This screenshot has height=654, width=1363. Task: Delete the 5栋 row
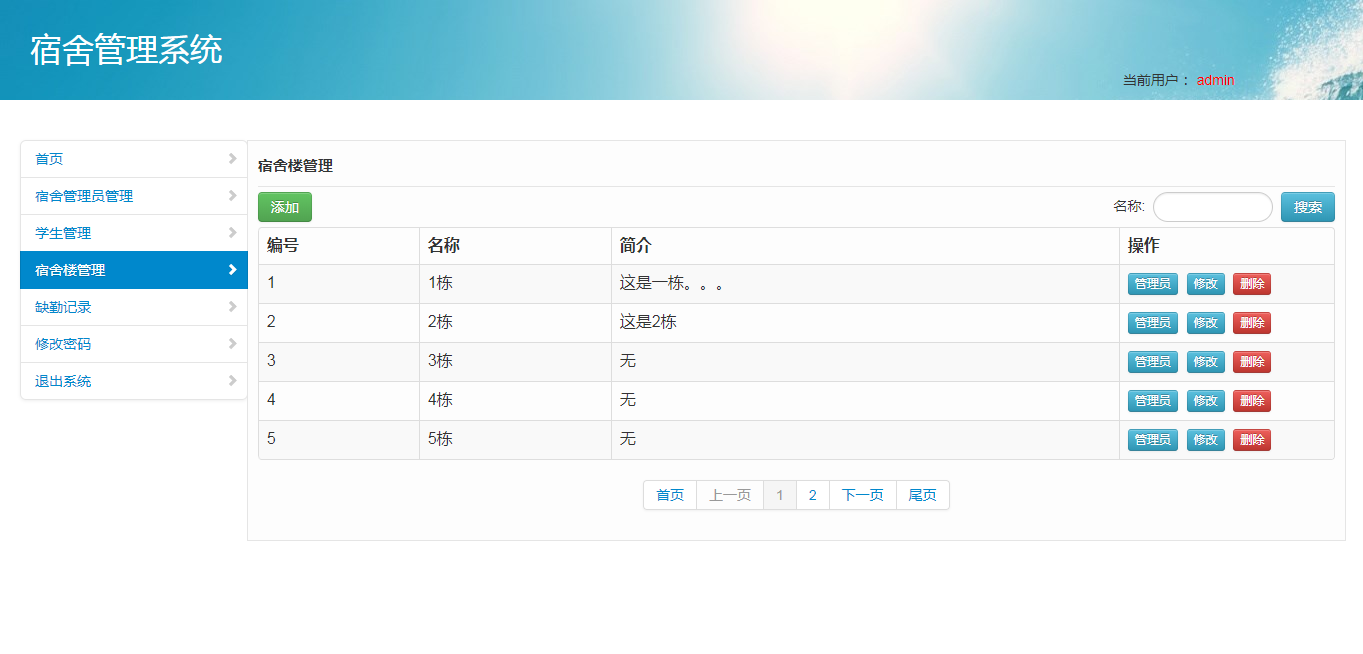pyautogui.click(x=1252, y=440)
